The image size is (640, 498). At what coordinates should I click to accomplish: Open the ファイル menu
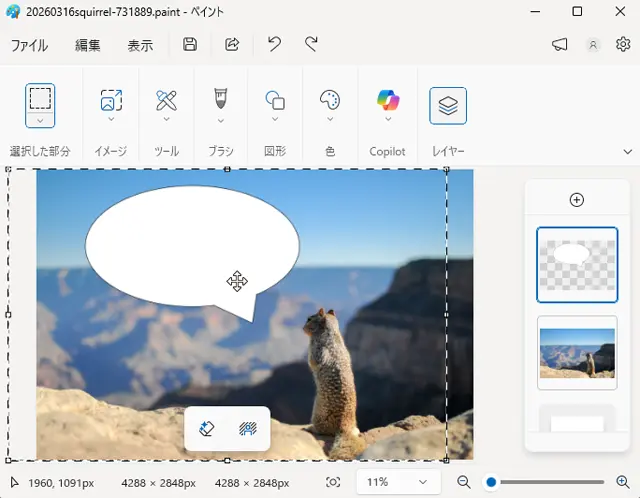tap(29, 45)
